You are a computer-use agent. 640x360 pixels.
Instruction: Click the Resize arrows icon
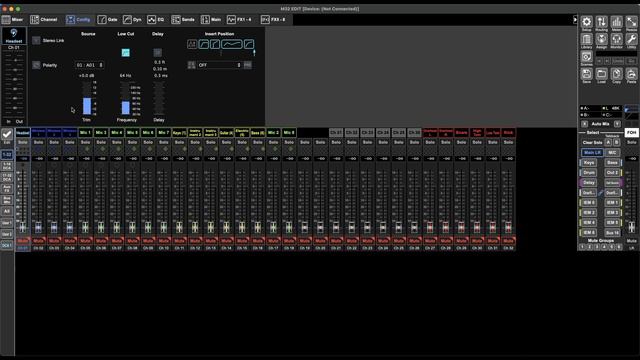[631, 22]
